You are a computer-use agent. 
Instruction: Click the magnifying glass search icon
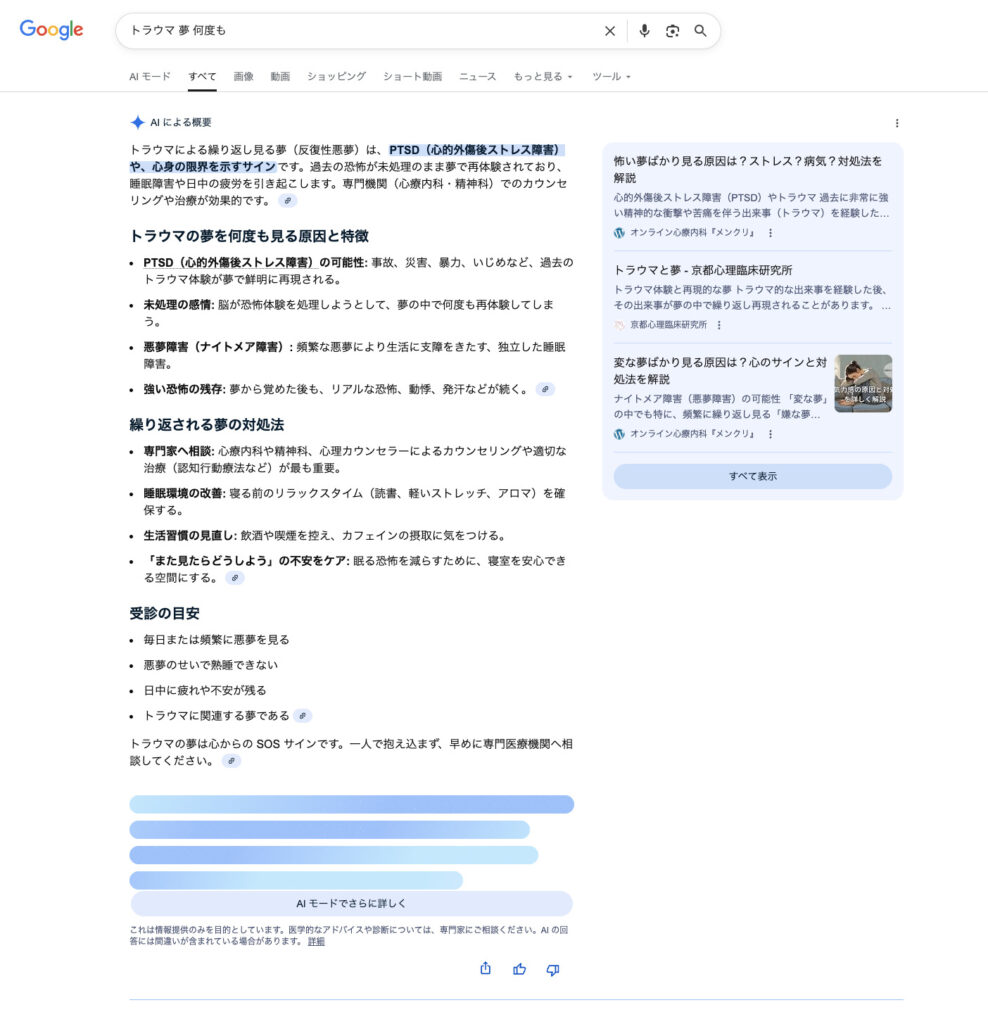[x=701, y=31]
